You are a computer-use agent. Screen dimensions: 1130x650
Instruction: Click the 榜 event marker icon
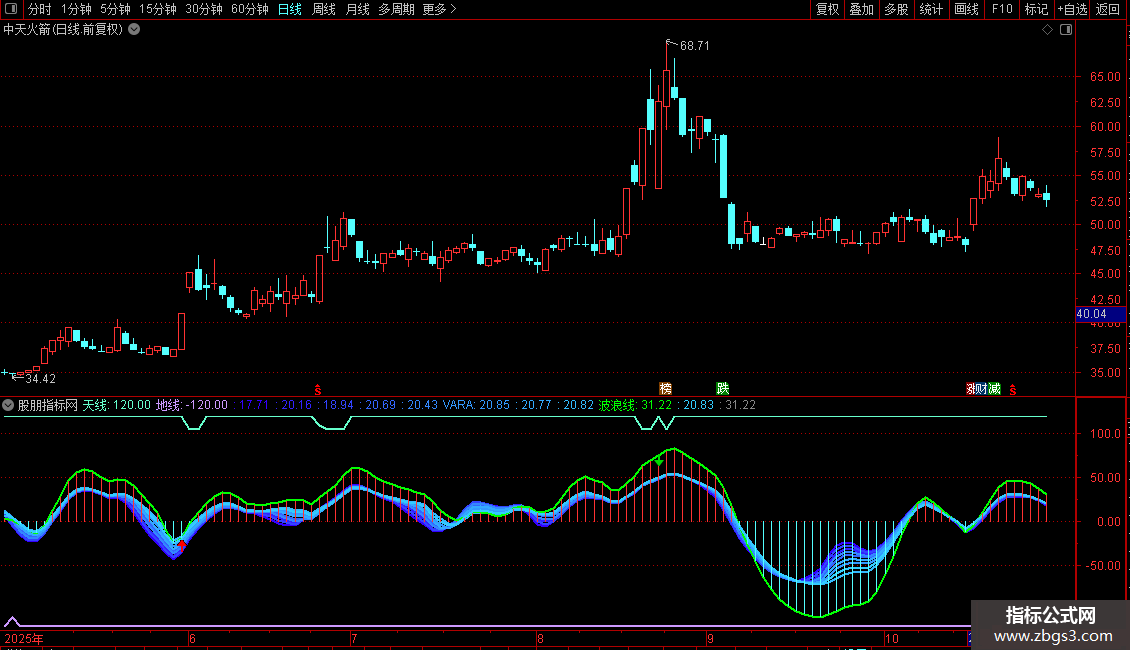coord(666,388)
